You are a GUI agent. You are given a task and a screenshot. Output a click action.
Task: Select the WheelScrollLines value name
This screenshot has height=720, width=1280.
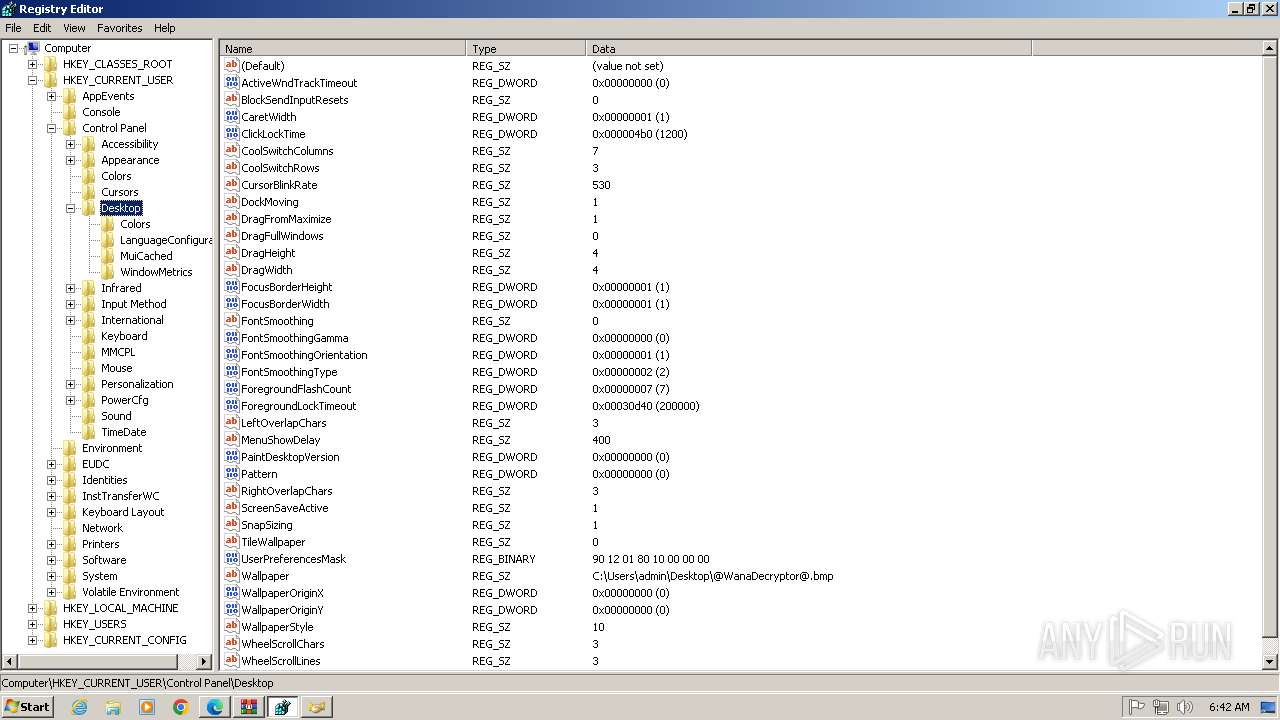point(280,661)
